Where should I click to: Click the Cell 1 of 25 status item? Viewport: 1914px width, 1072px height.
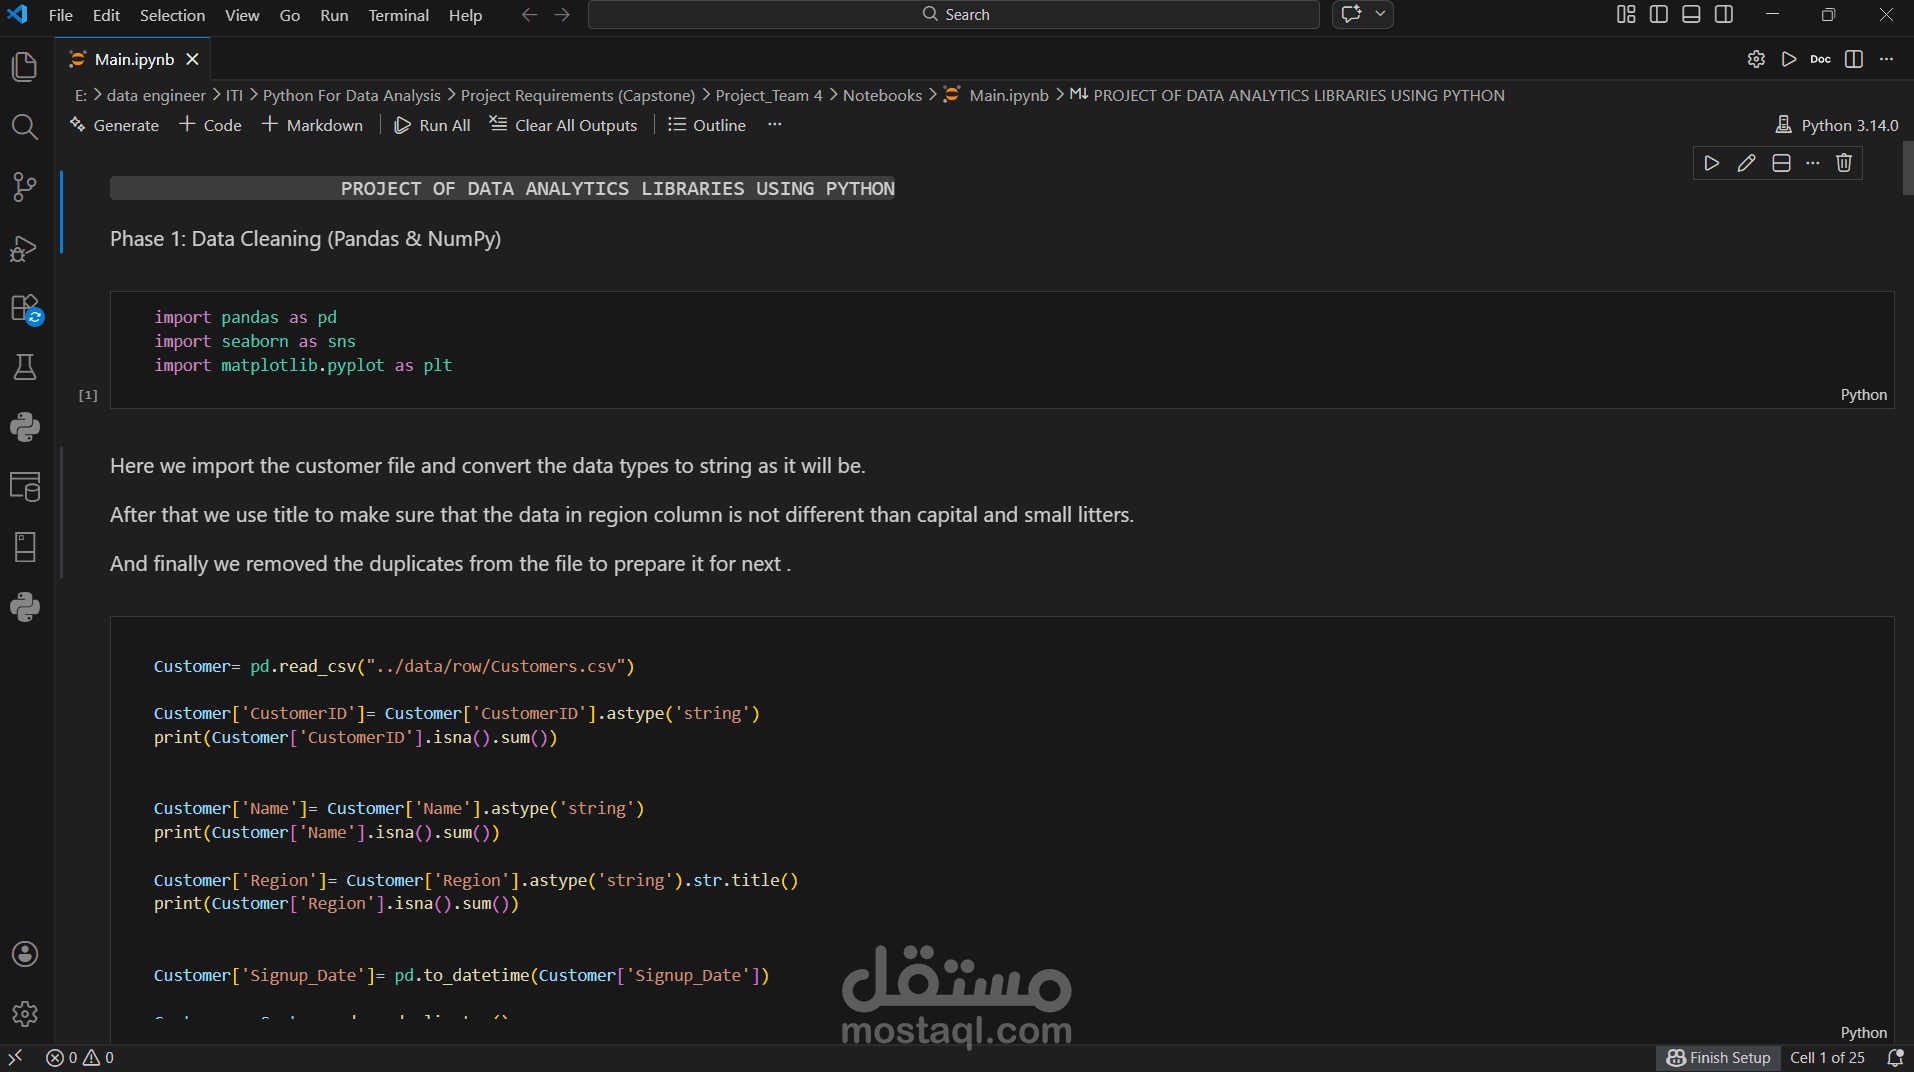pos(1827,1058)
